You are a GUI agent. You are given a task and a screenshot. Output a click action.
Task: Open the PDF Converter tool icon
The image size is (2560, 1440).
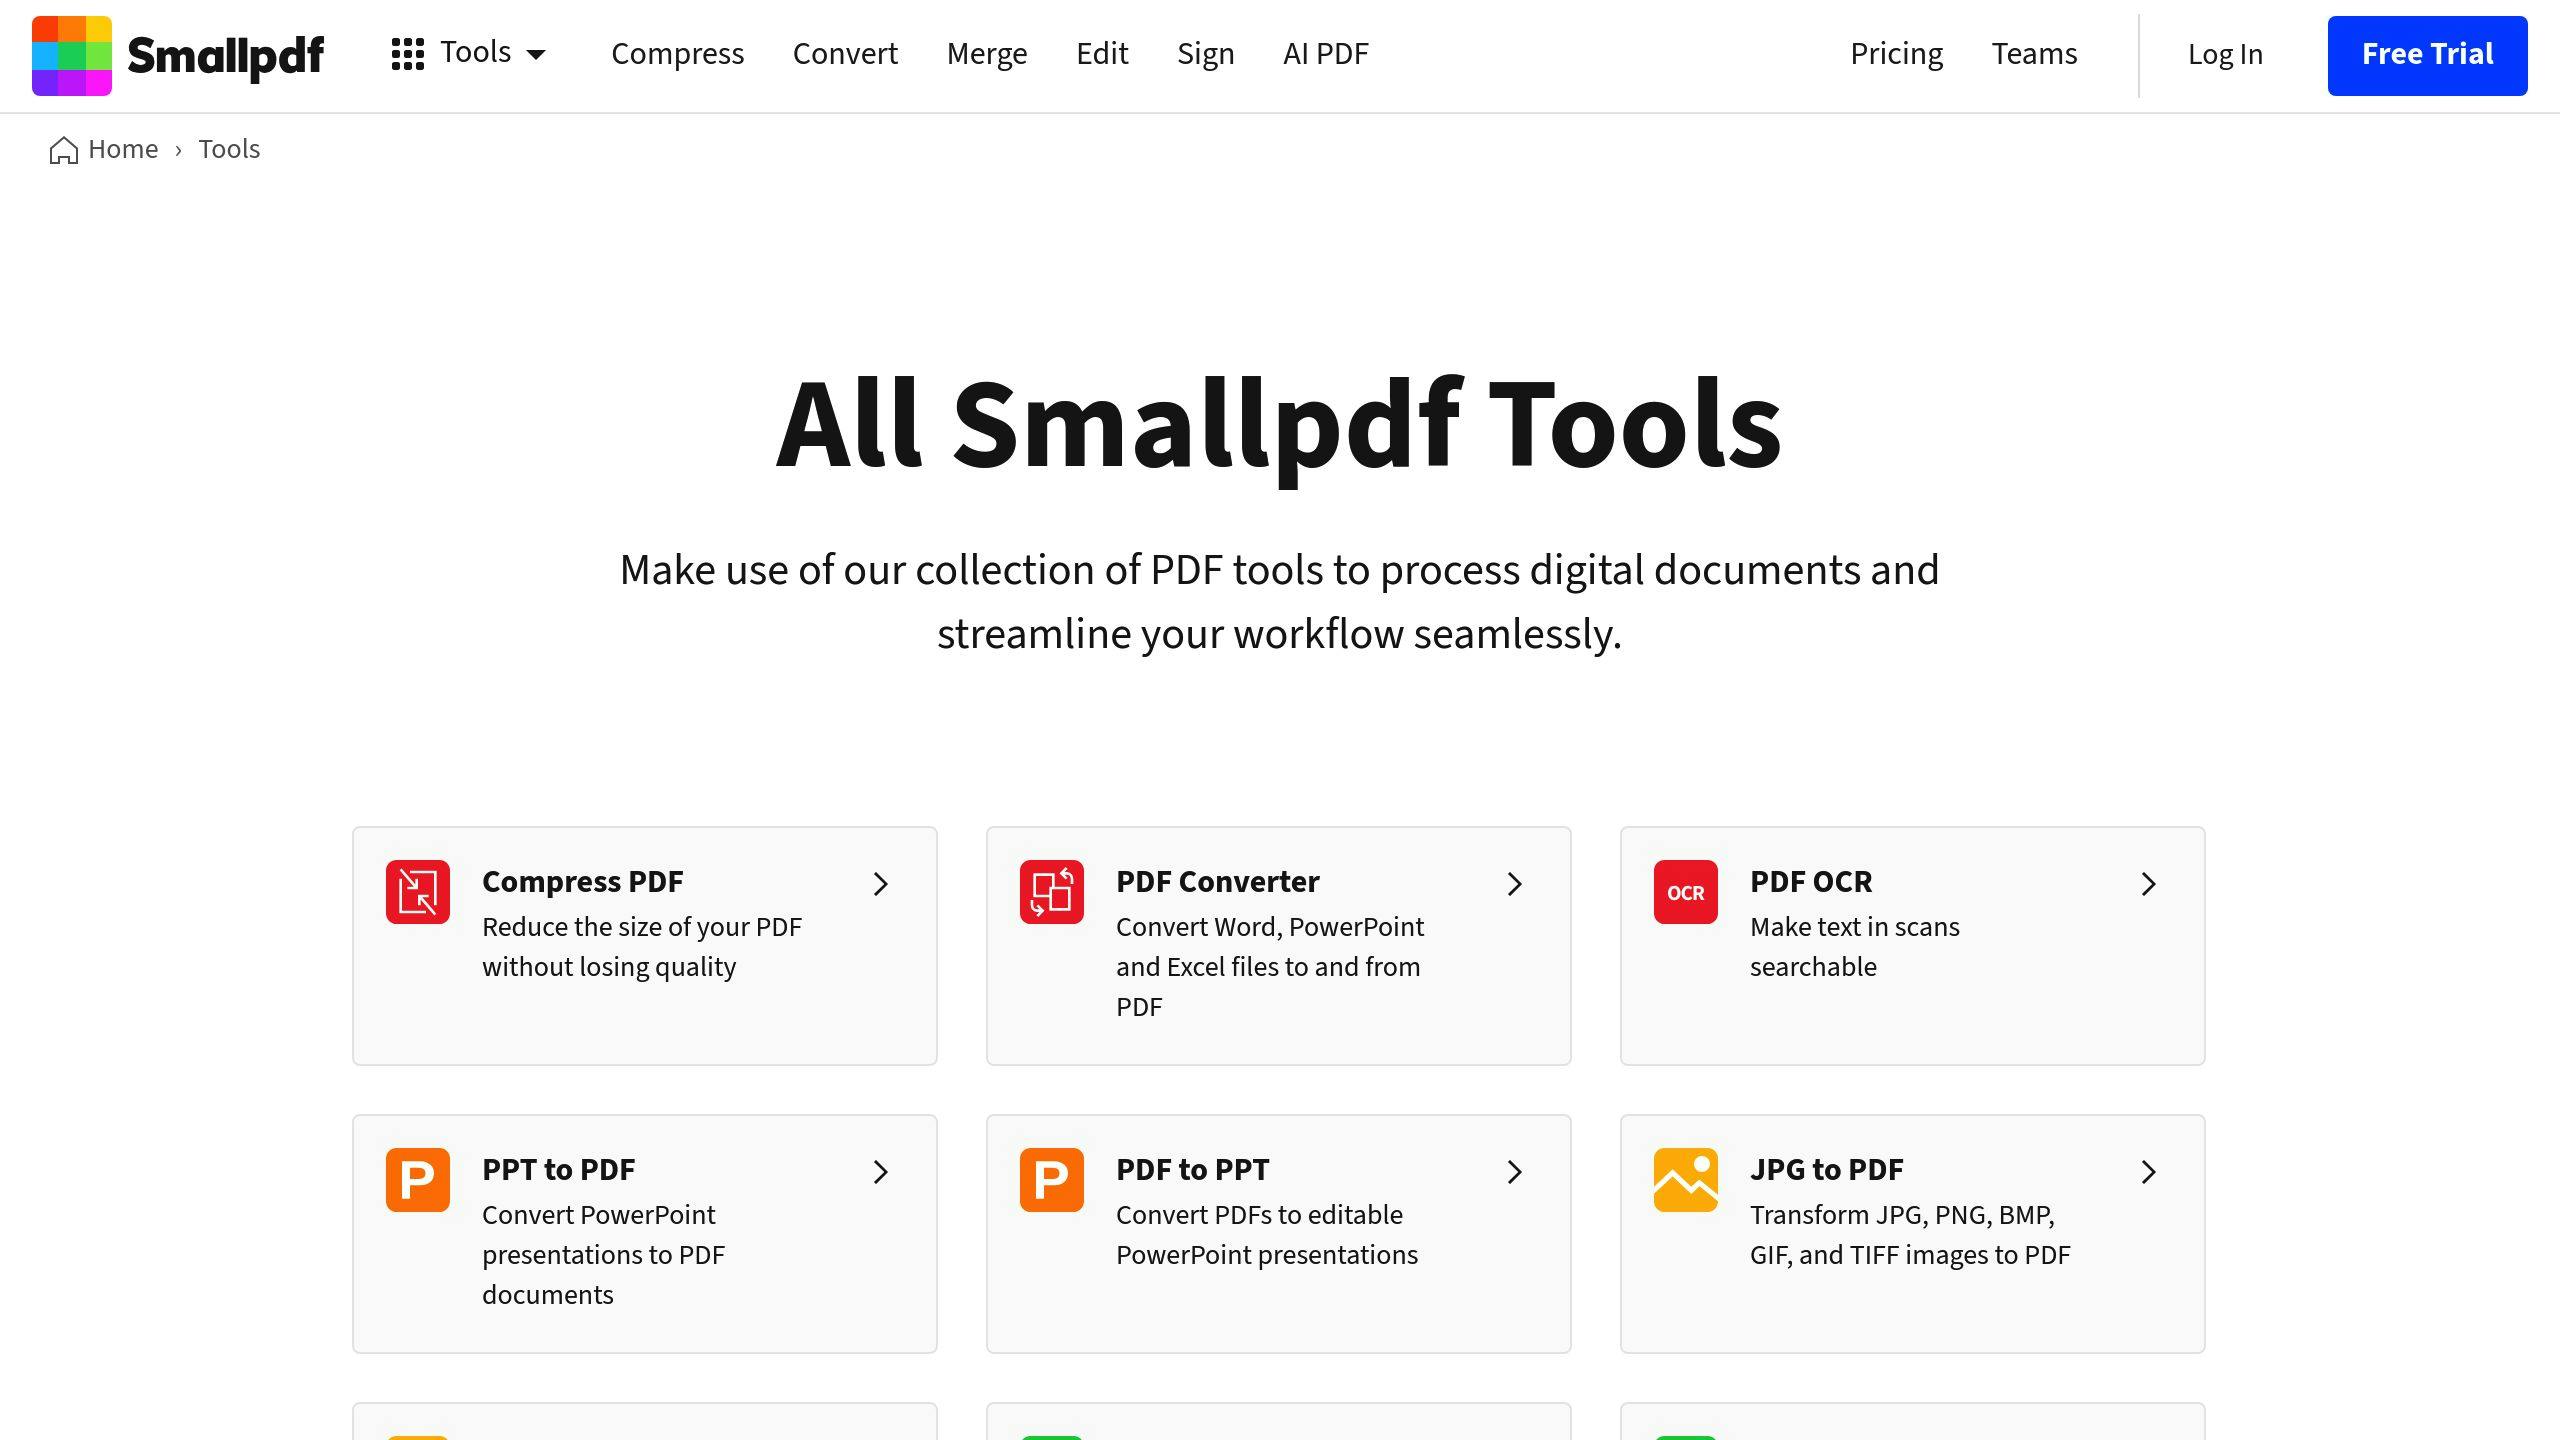1051,891
